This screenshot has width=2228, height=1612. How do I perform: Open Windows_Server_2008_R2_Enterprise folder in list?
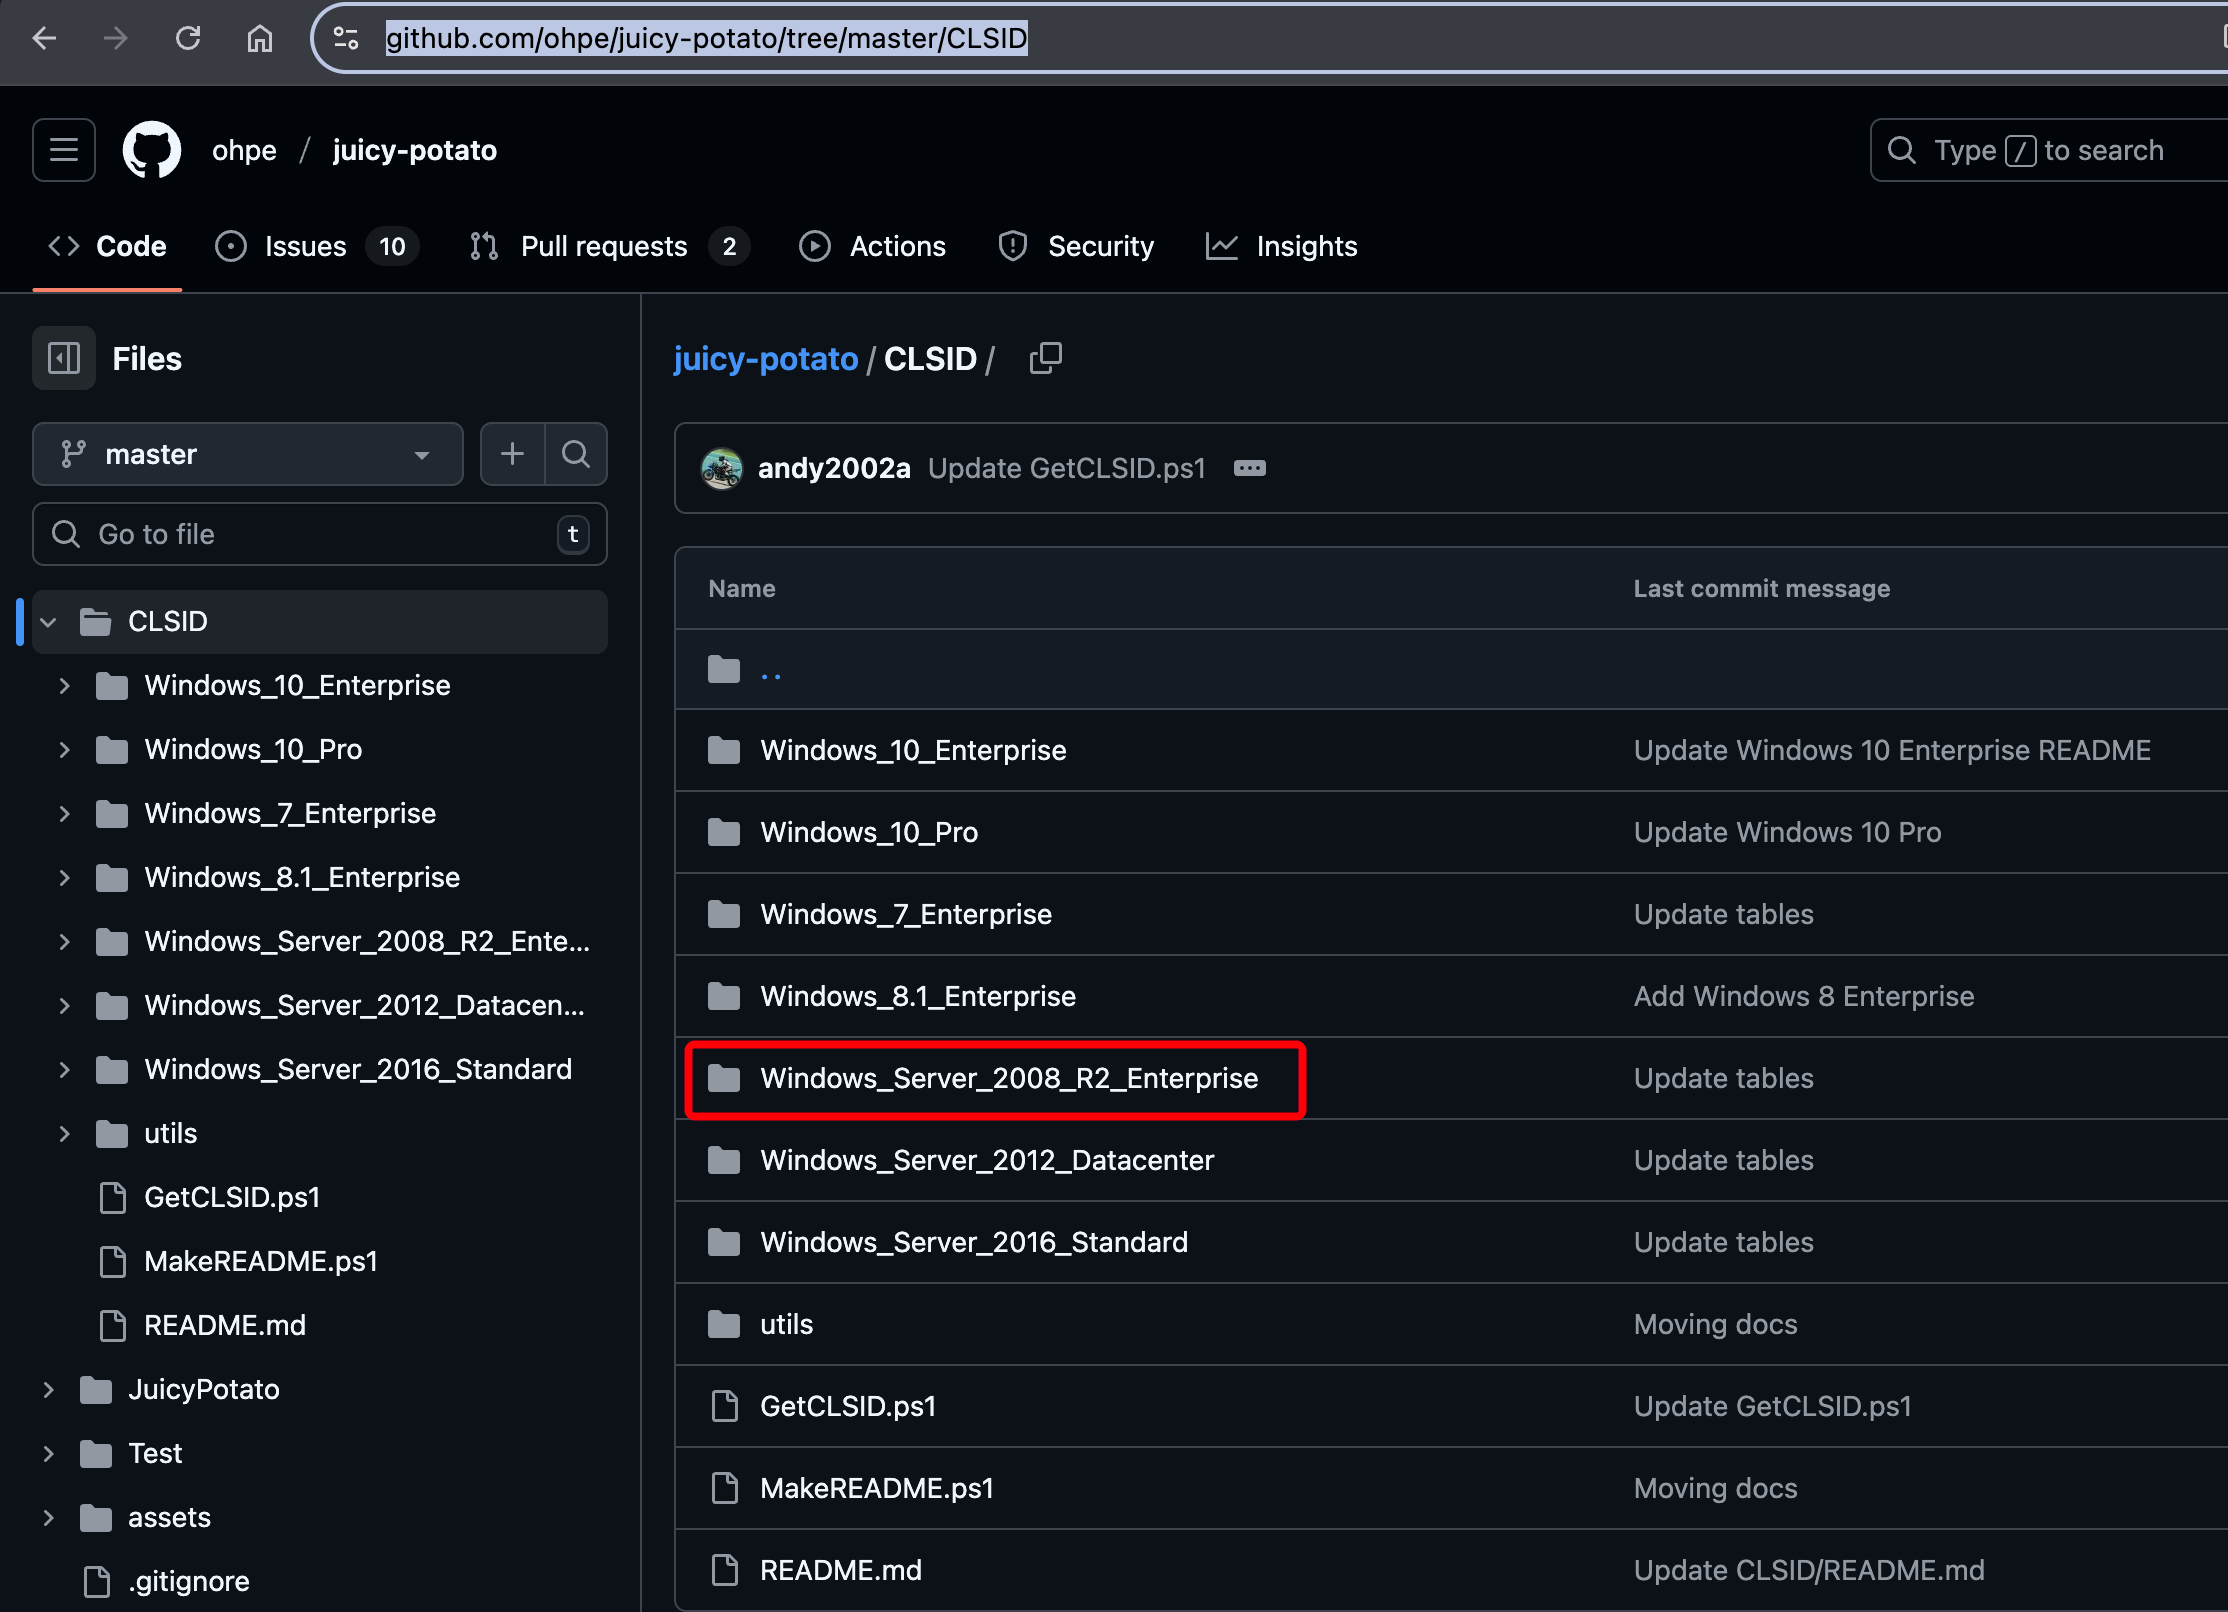coord(1008,1078)
